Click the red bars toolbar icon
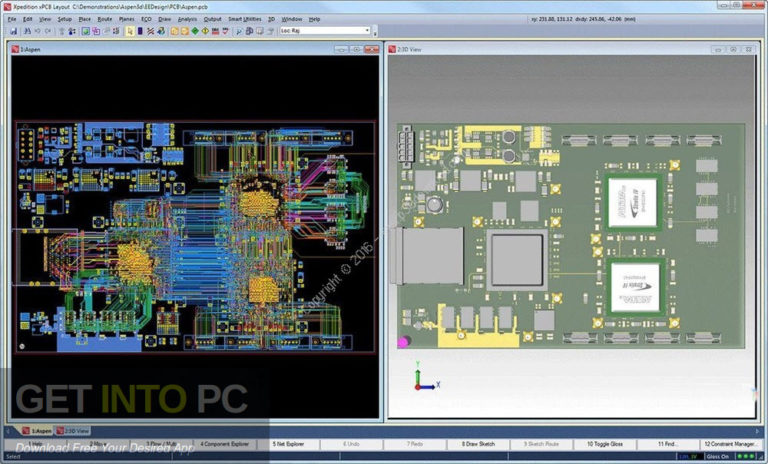Viewport: 768px width, 464px height. click(x=215, y=31)
